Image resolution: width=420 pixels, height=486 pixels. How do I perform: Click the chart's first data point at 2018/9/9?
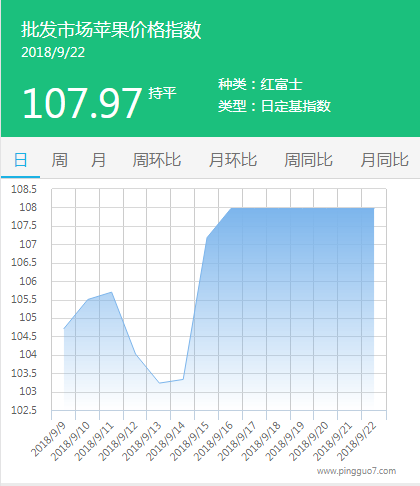(x=64, y=329)
